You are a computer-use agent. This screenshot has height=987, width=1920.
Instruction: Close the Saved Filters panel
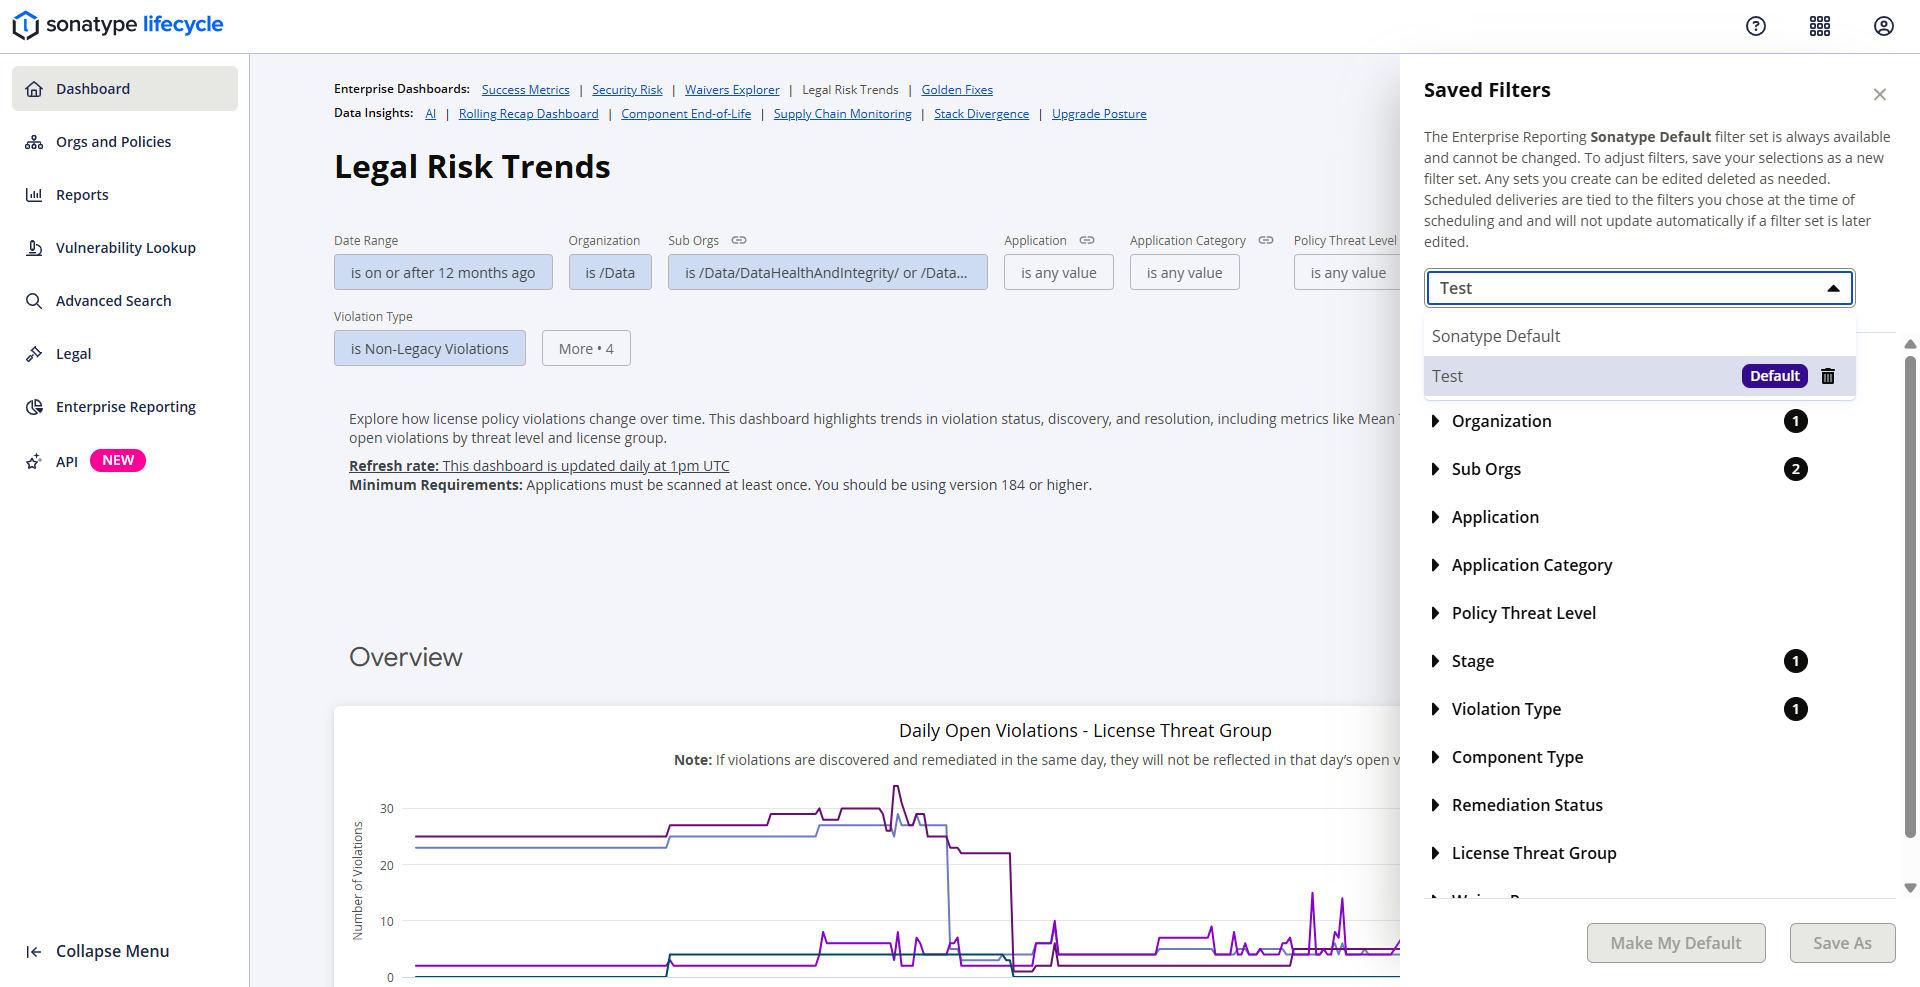point(1880,94)
